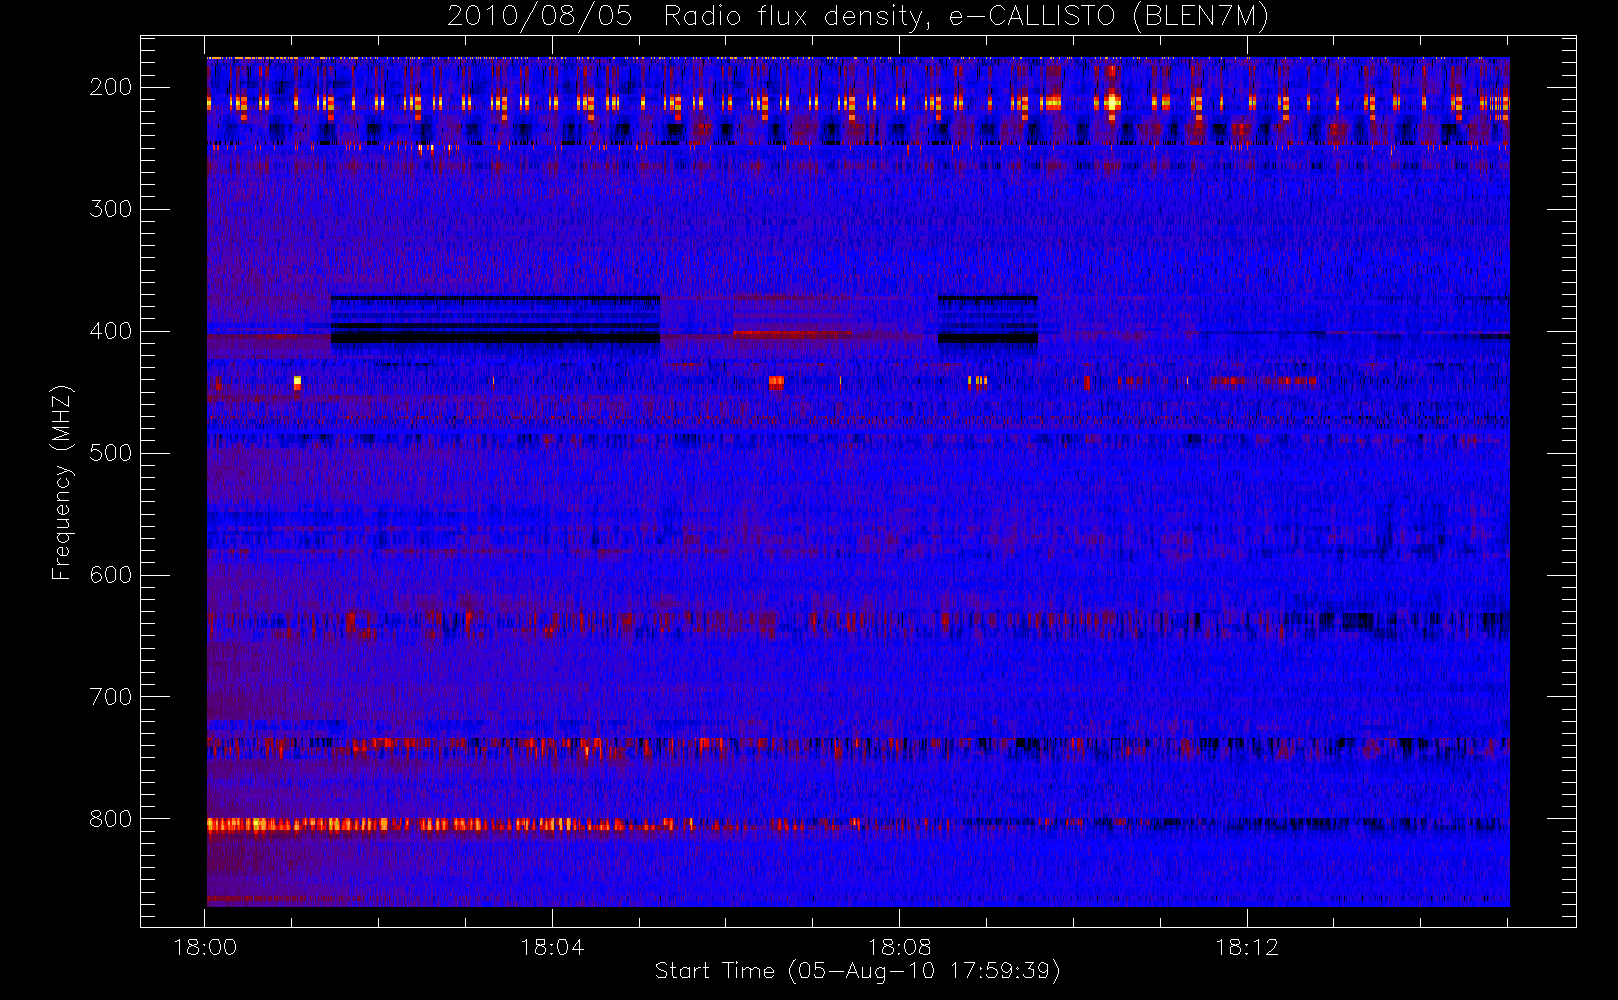Click the 18:12 time axis label

click(1247, 947)
